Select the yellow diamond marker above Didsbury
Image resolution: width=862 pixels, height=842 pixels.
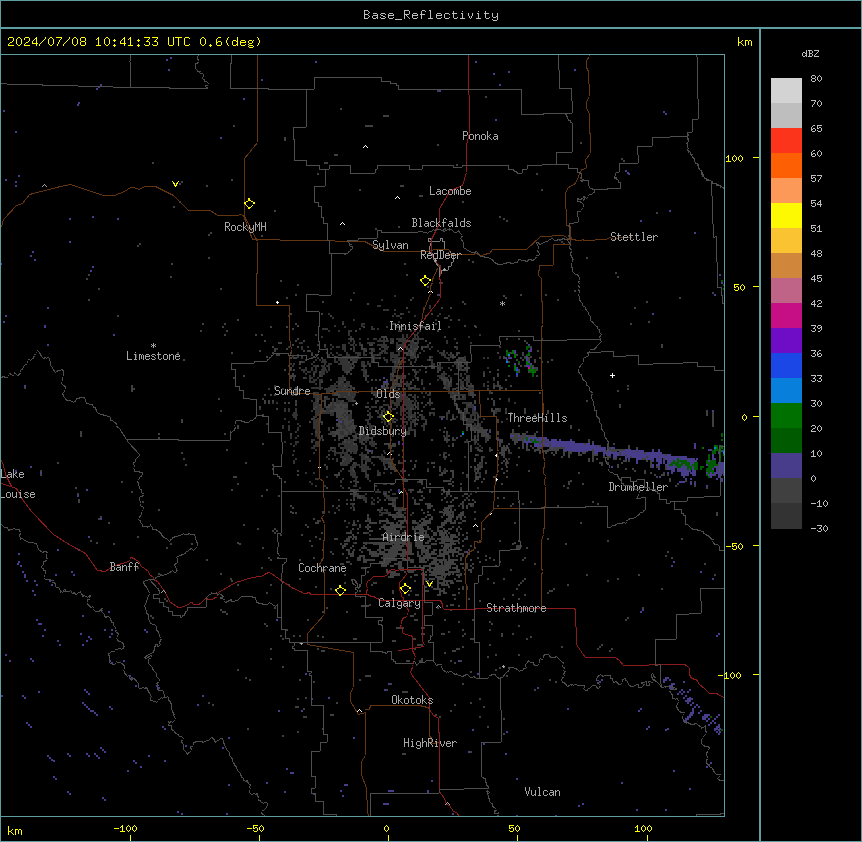(x=388, y=417)
